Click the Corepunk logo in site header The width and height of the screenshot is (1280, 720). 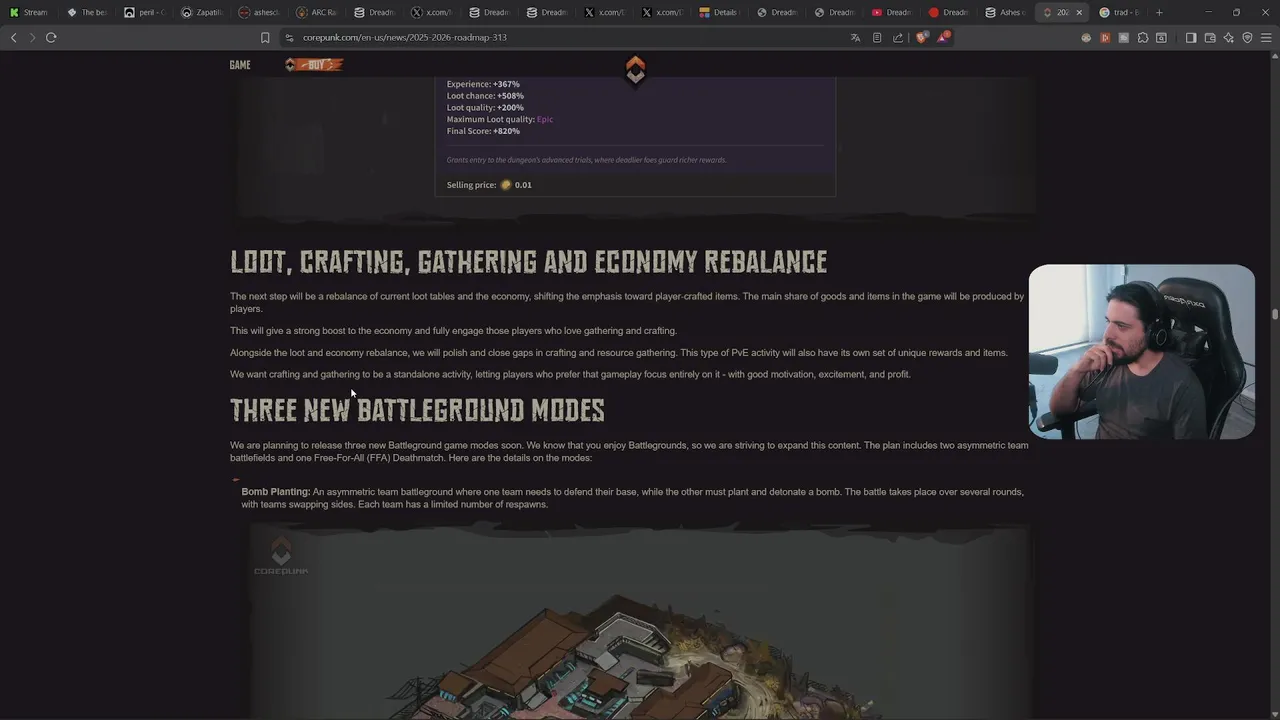tap(635, 70)
